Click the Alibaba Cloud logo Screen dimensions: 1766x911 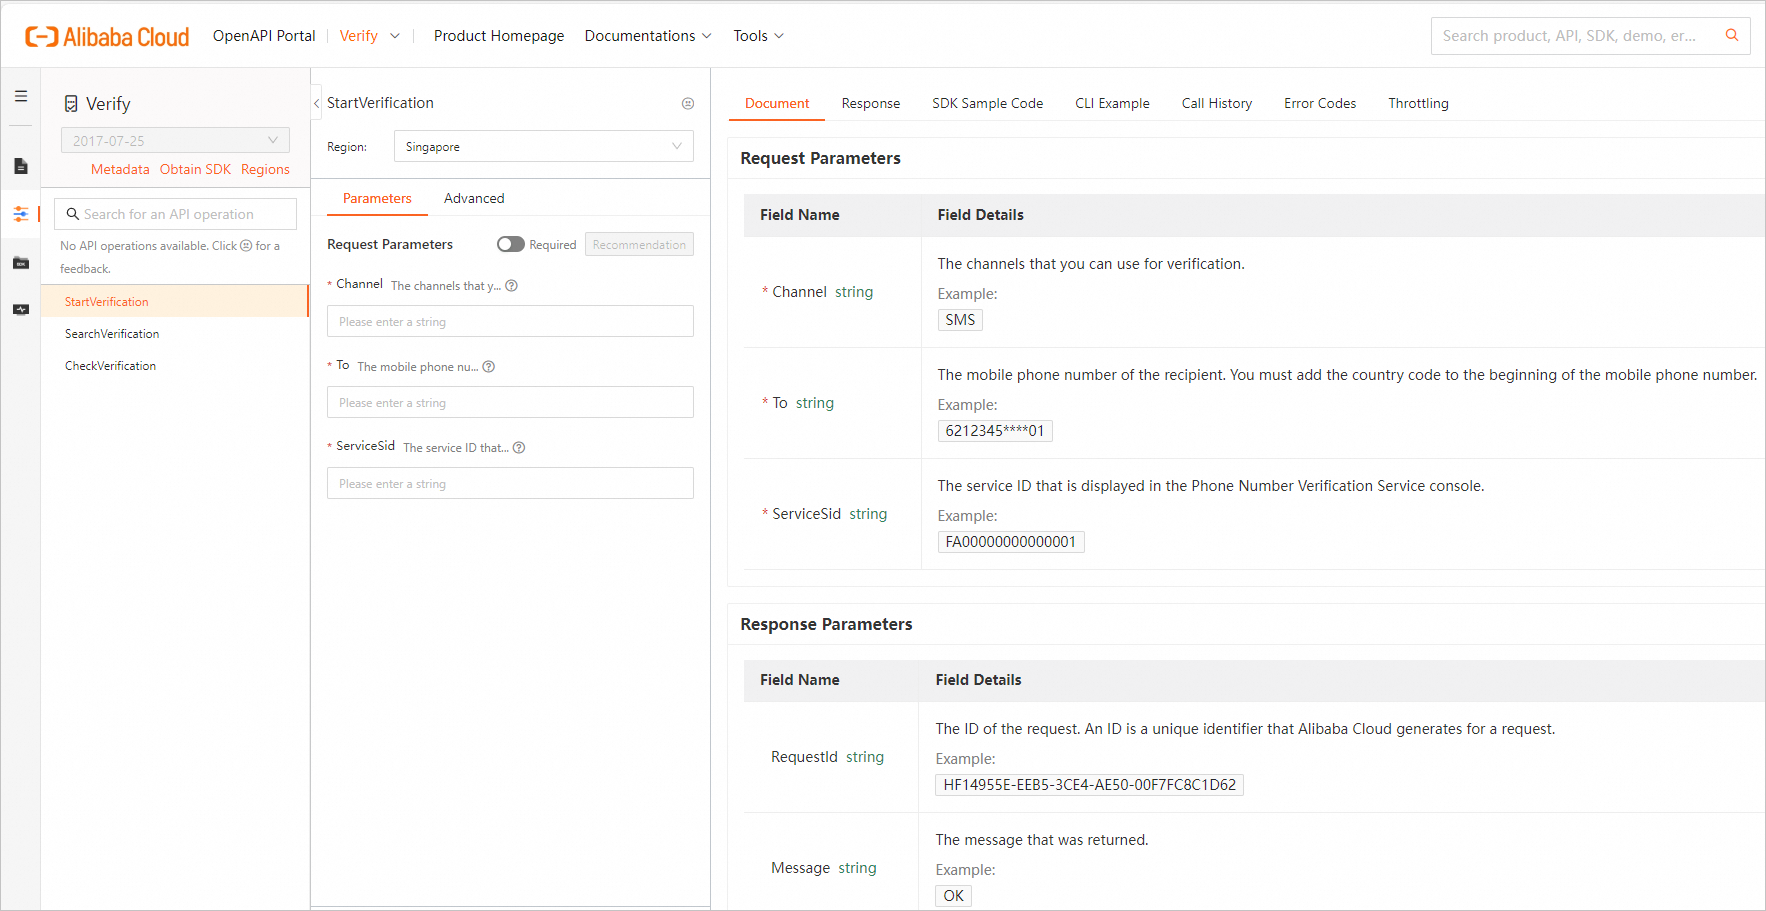(107, 37)
